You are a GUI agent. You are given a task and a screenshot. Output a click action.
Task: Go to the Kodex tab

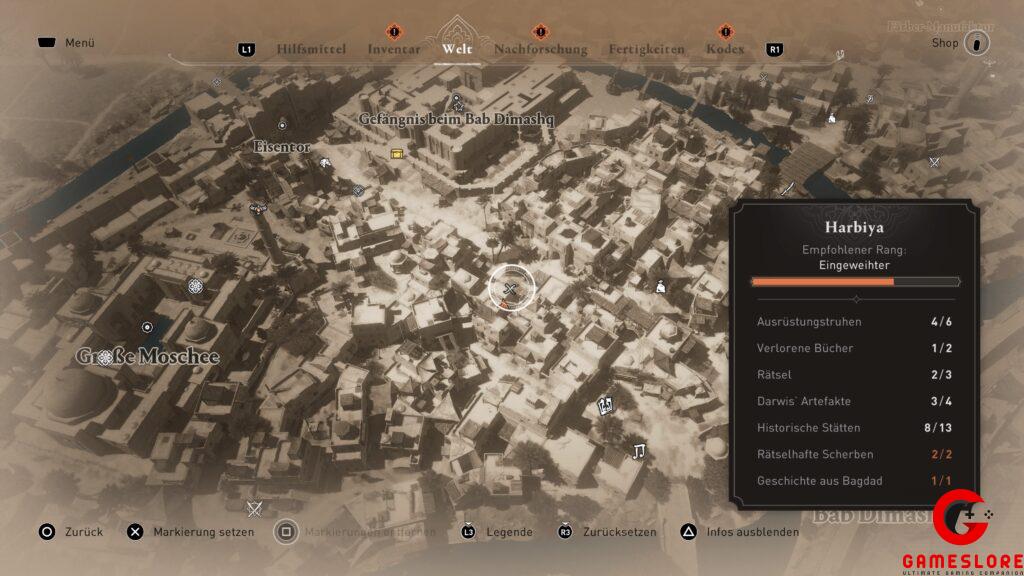click(x=725, y=49)
